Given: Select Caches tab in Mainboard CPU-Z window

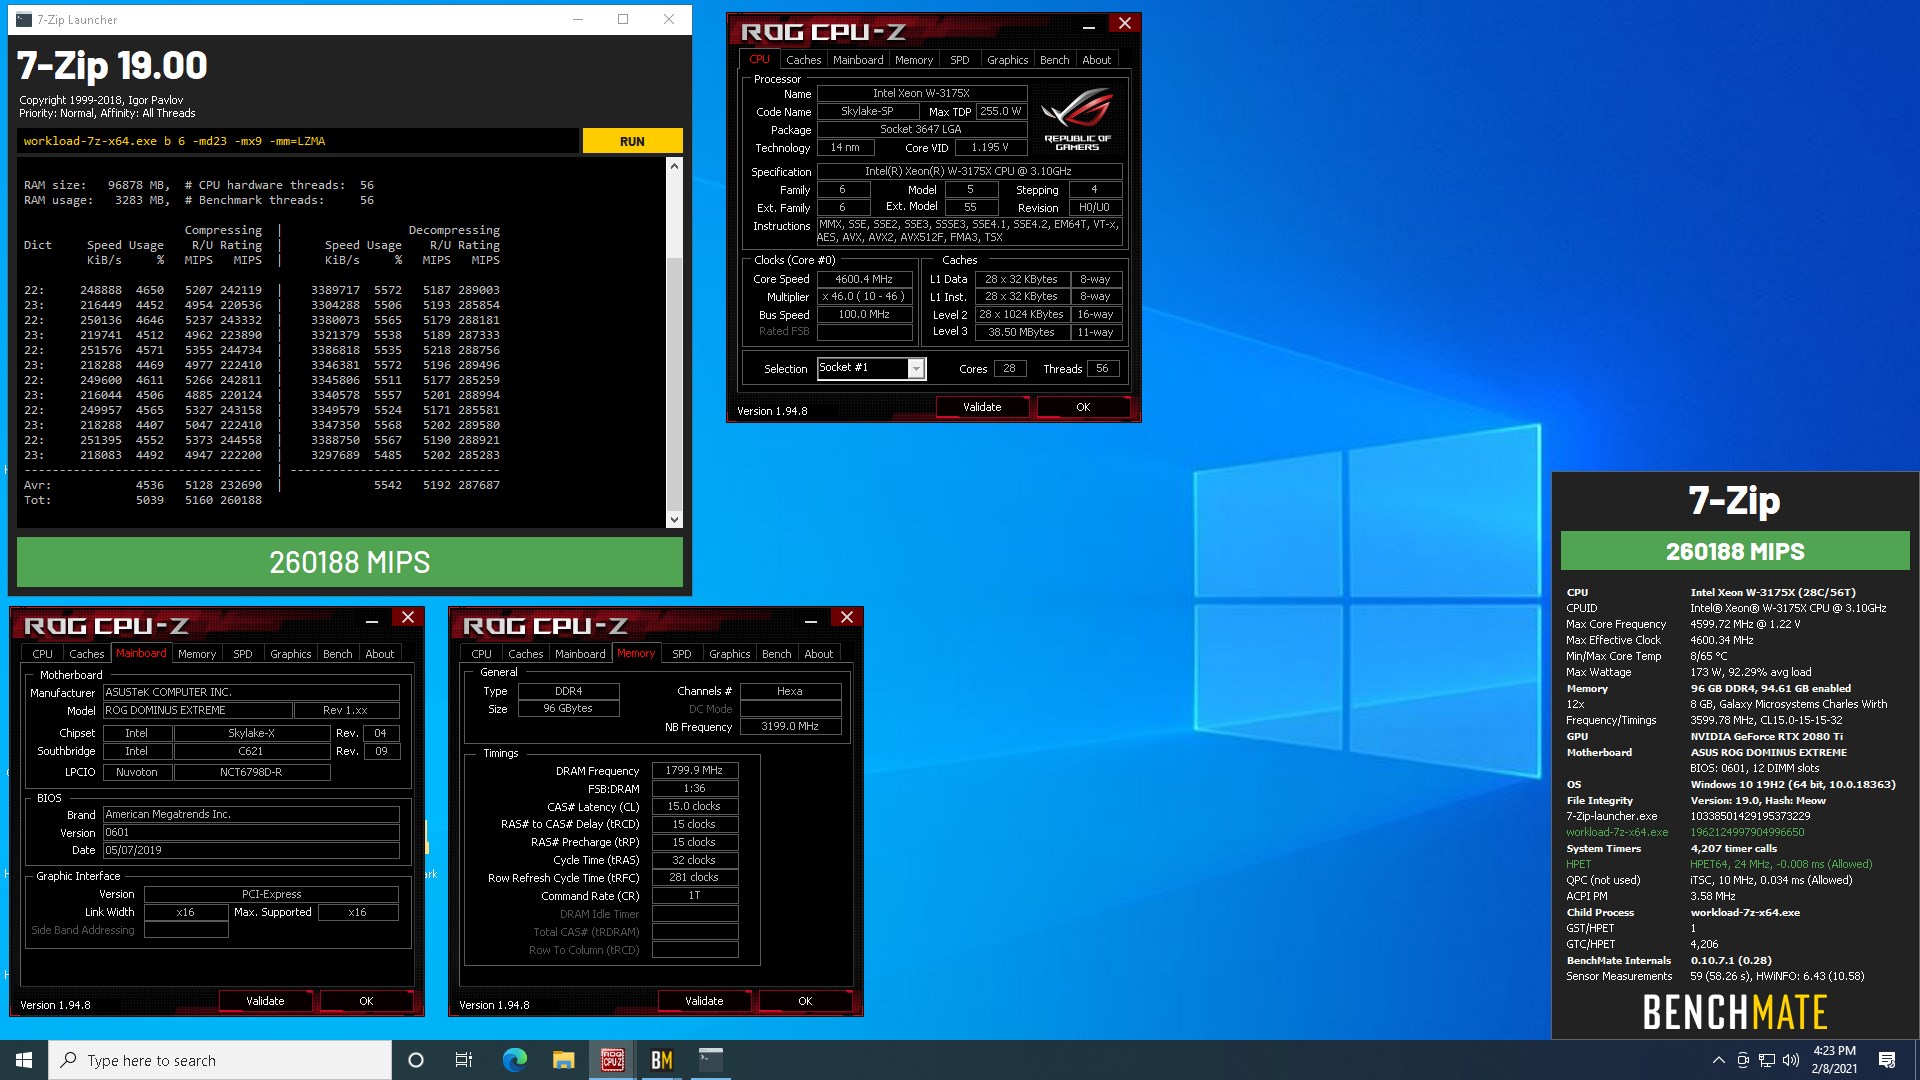Looking at the screenshot, I should coord(86,654).
